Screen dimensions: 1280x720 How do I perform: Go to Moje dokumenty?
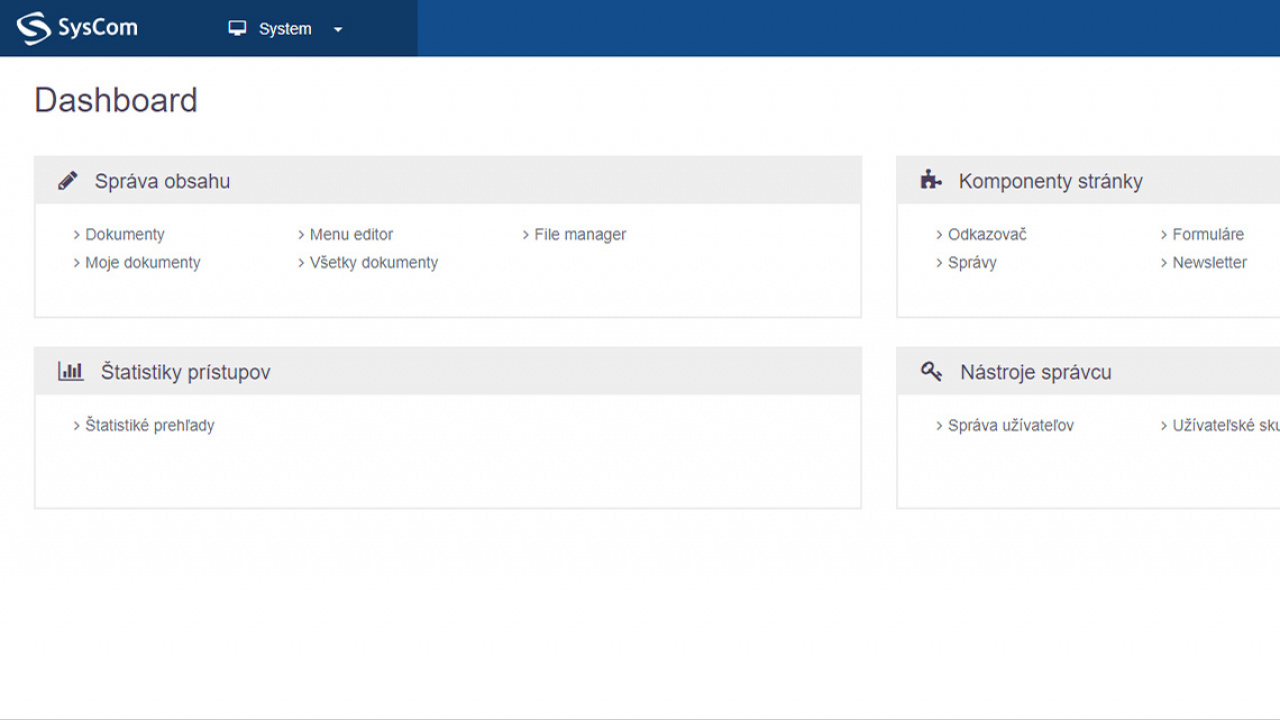142,262
